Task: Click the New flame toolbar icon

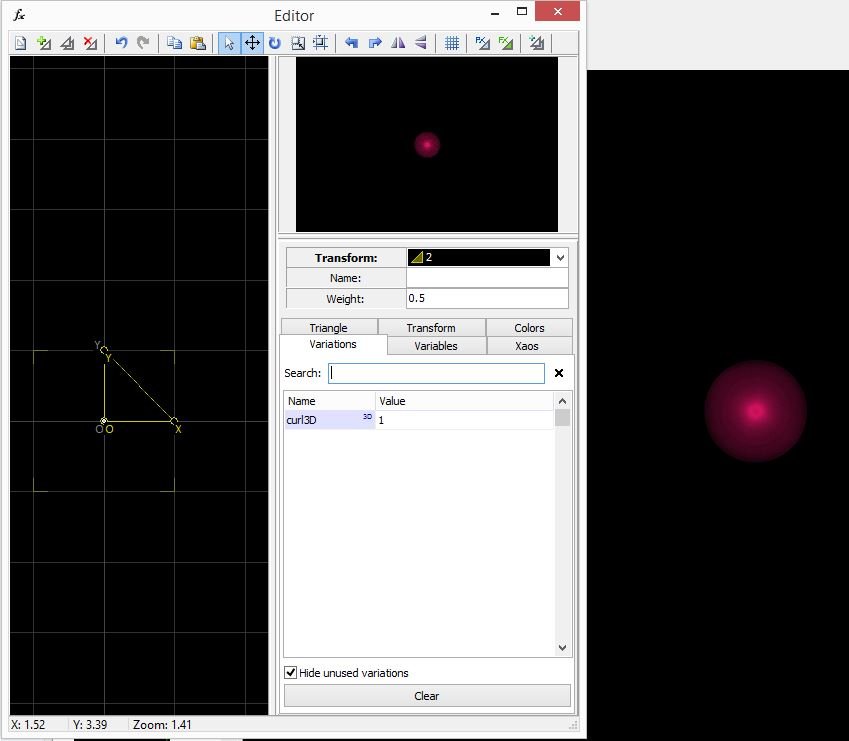Action: click(21, 43)
